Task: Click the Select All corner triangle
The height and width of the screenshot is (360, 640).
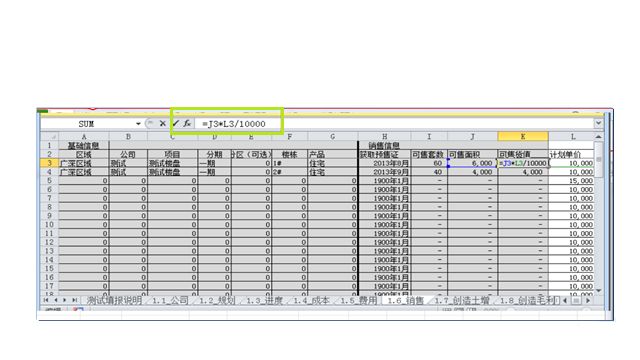Action: click(50, 137)
